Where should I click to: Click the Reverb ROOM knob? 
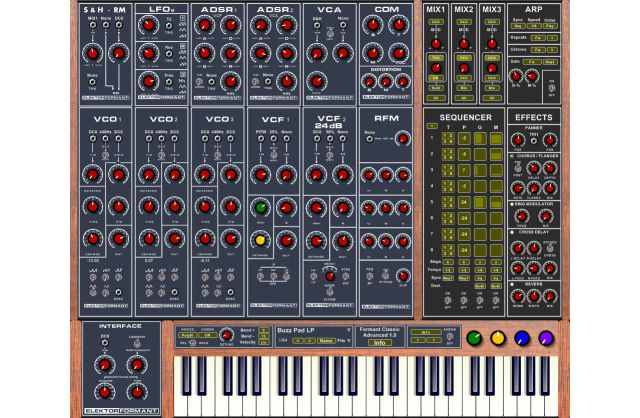[x=518, y=296]
